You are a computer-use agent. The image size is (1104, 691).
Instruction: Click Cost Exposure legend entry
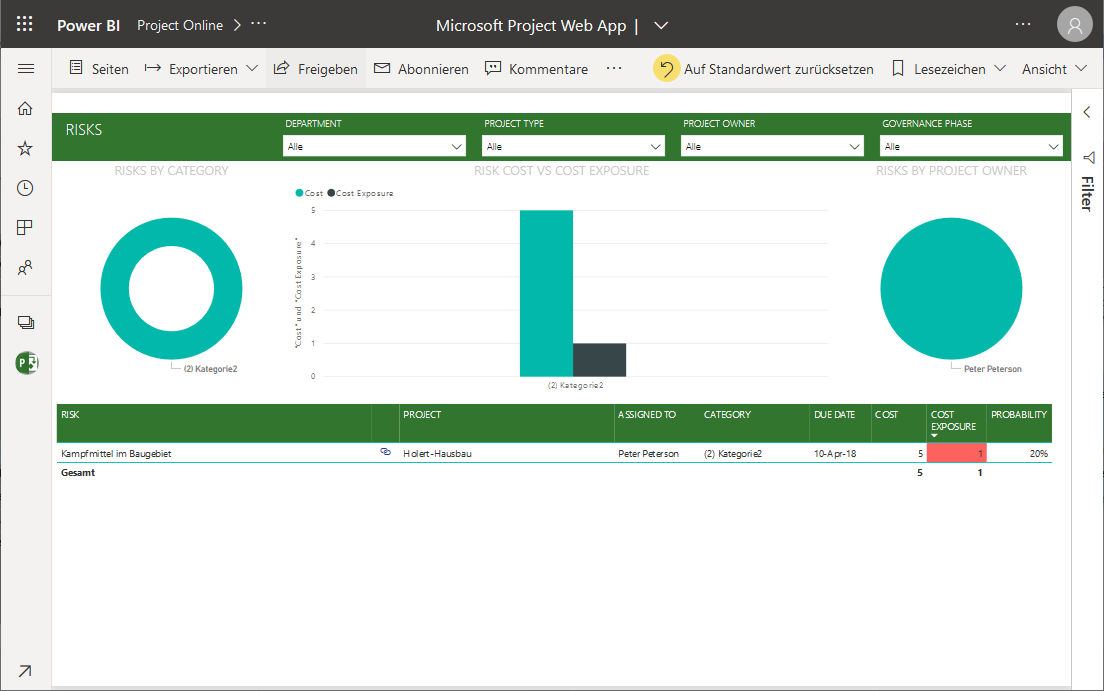point(360,193)
